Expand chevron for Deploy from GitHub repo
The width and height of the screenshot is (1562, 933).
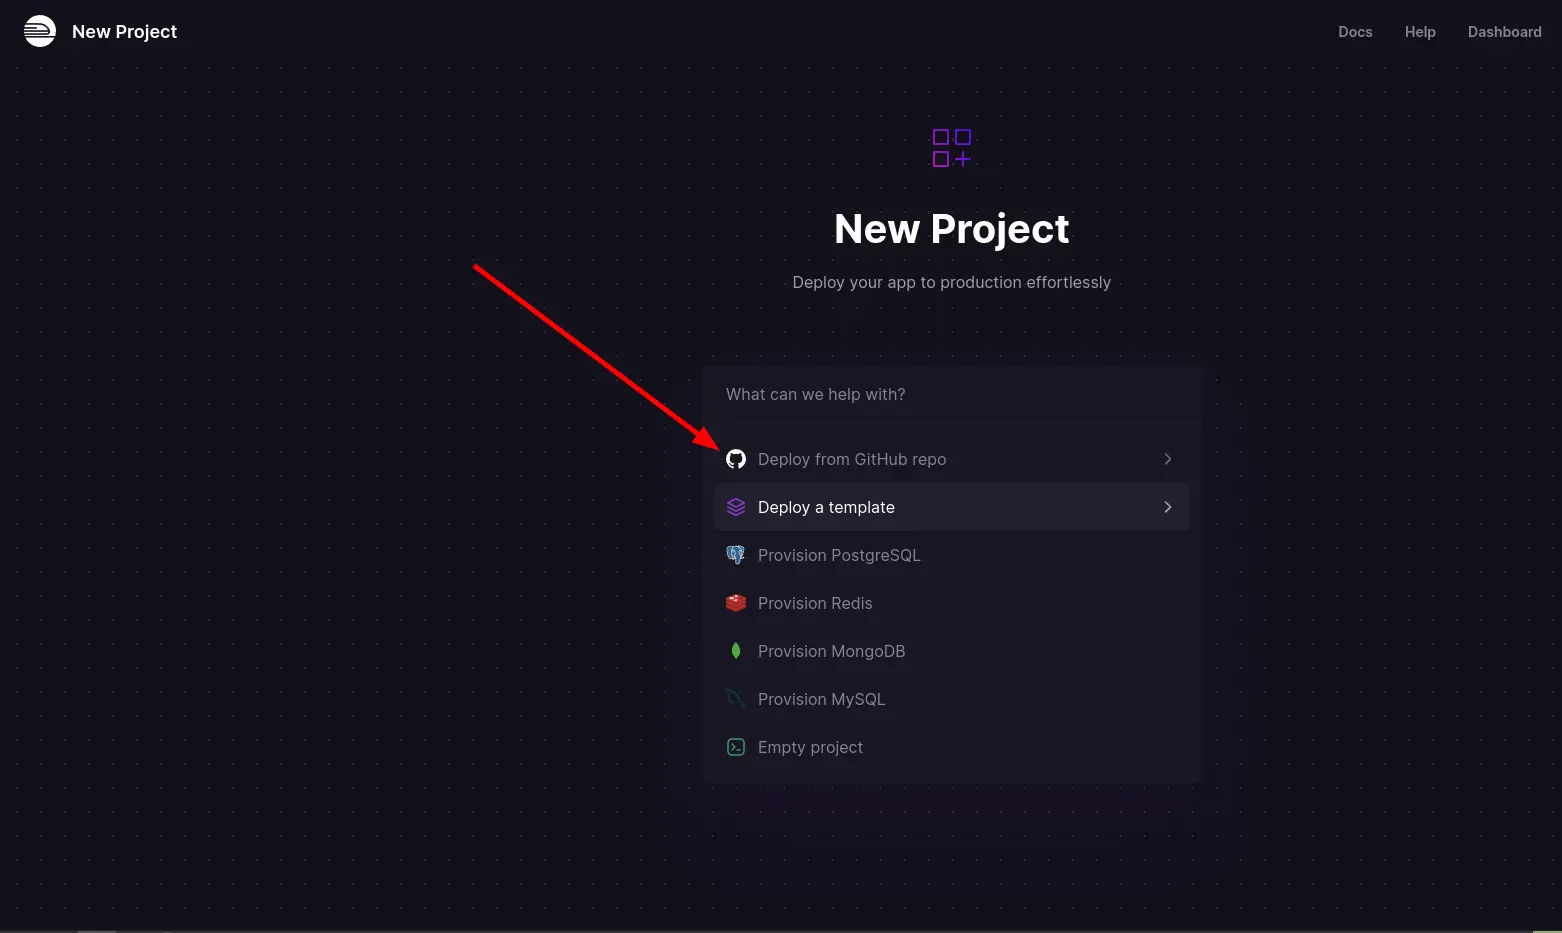(x=1167, y=459)
